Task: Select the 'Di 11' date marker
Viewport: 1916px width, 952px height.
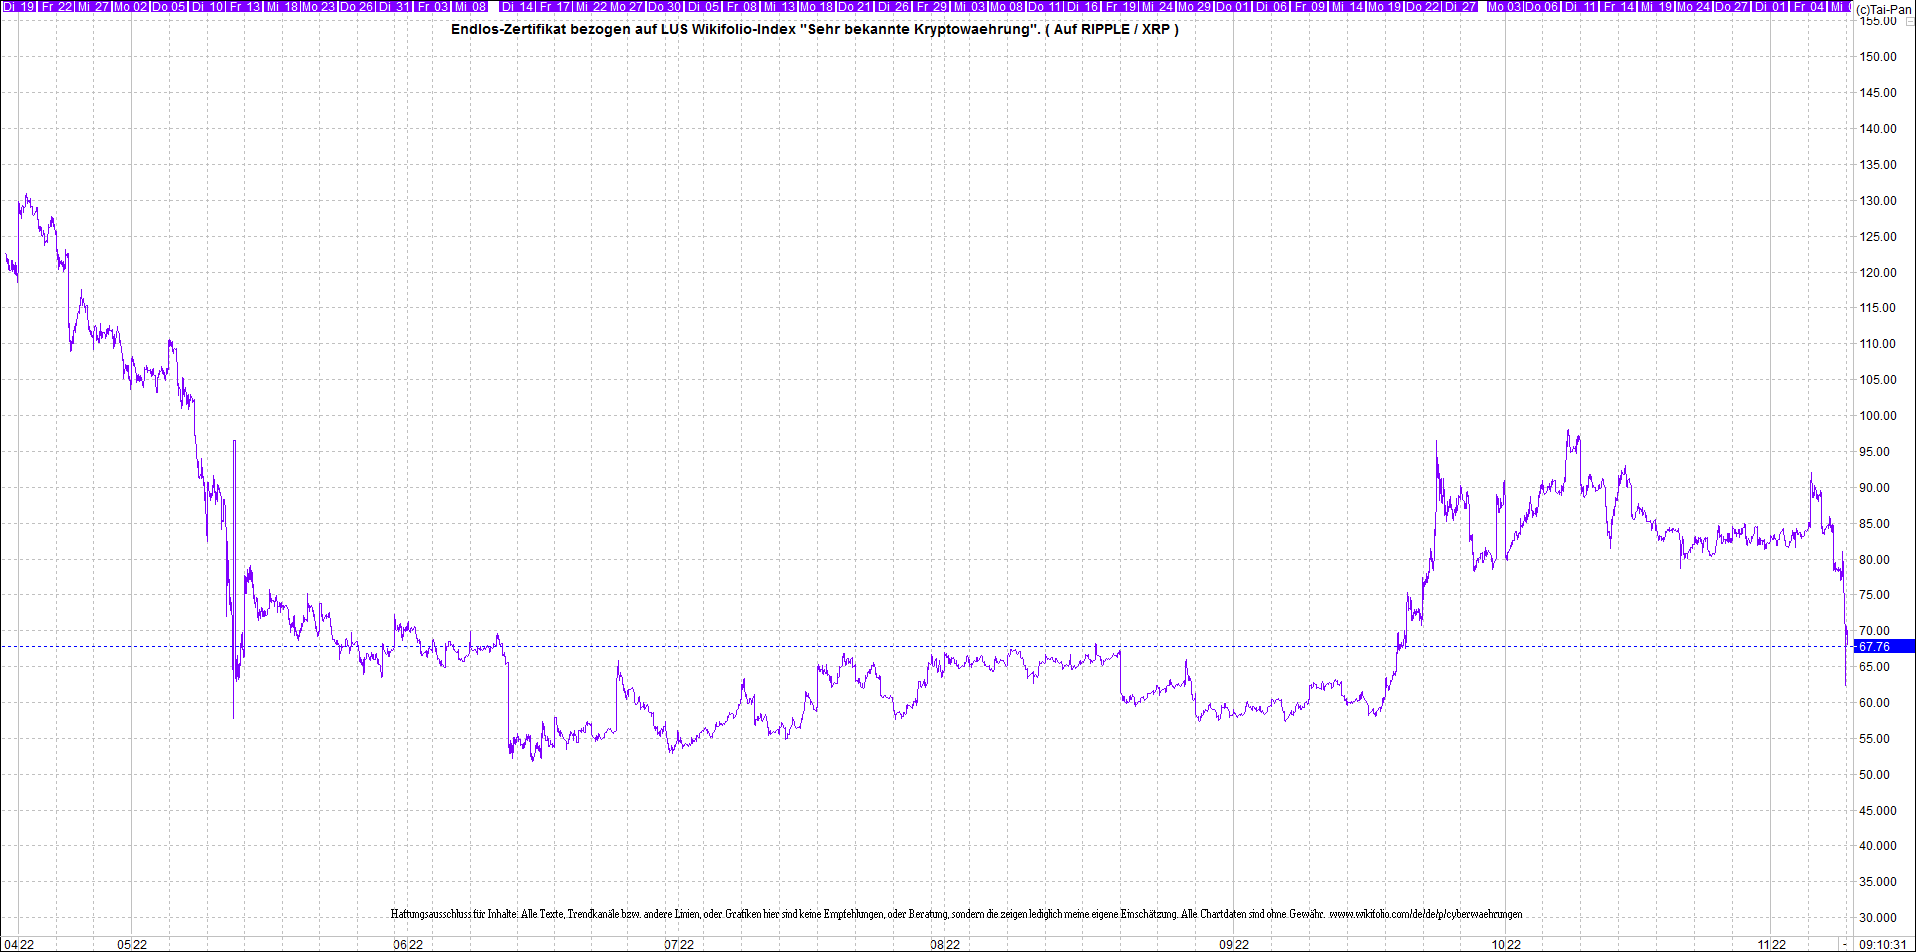Action: tap(1580, 6)
